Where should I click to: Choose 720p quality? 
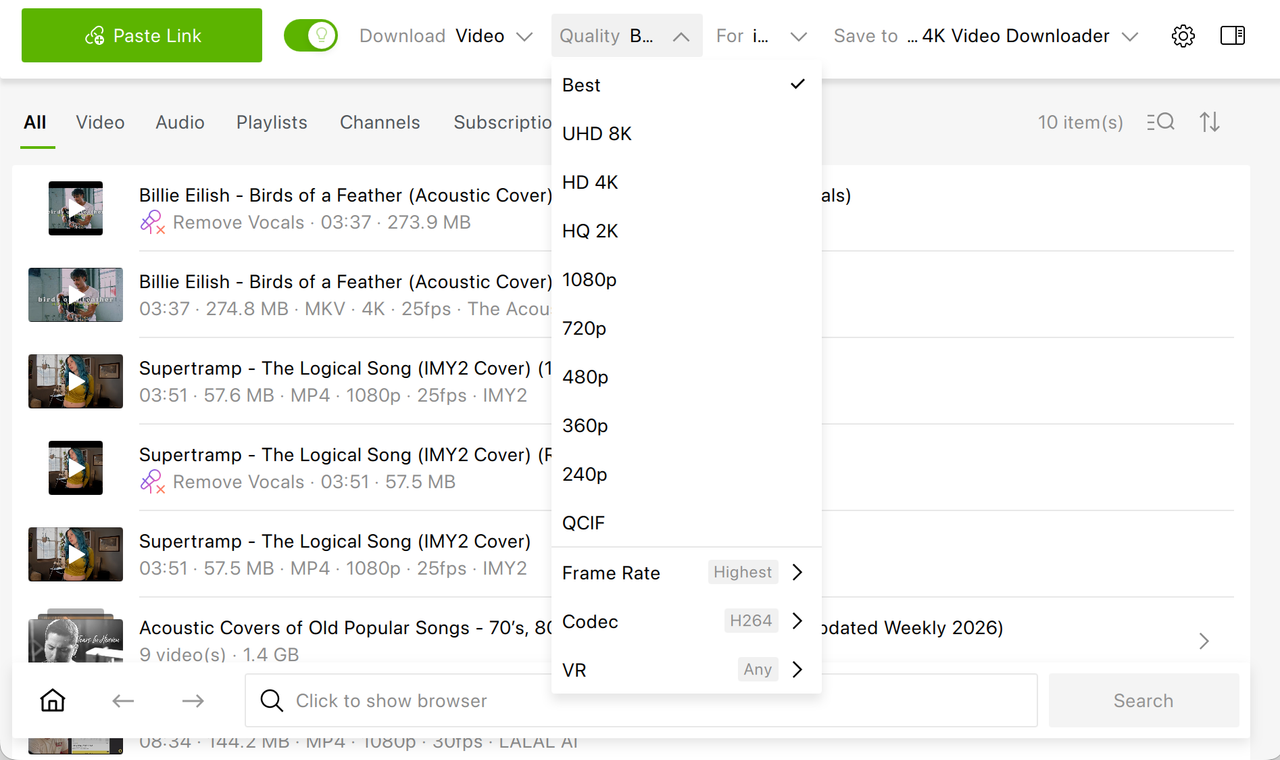[x=686, y=328]
